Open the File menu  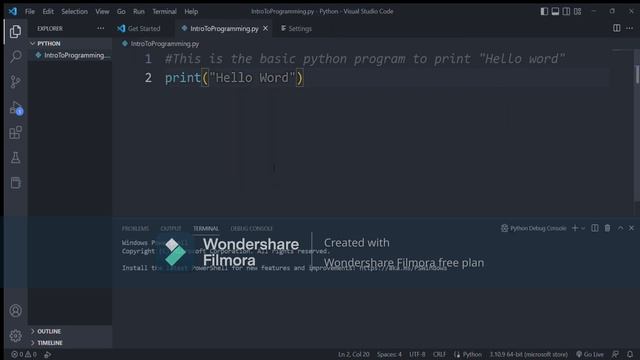(30, 11)
